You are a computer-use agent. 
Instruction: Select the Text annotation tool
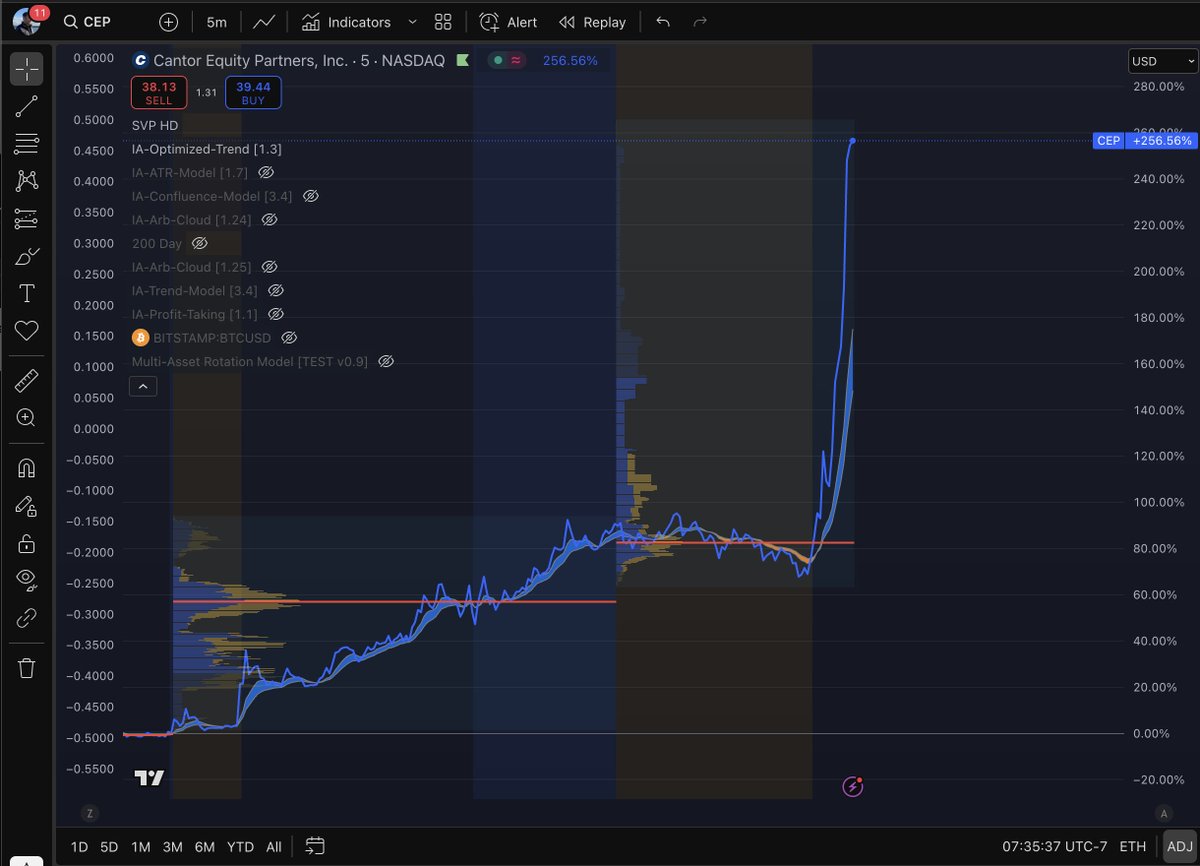(27, 293)
